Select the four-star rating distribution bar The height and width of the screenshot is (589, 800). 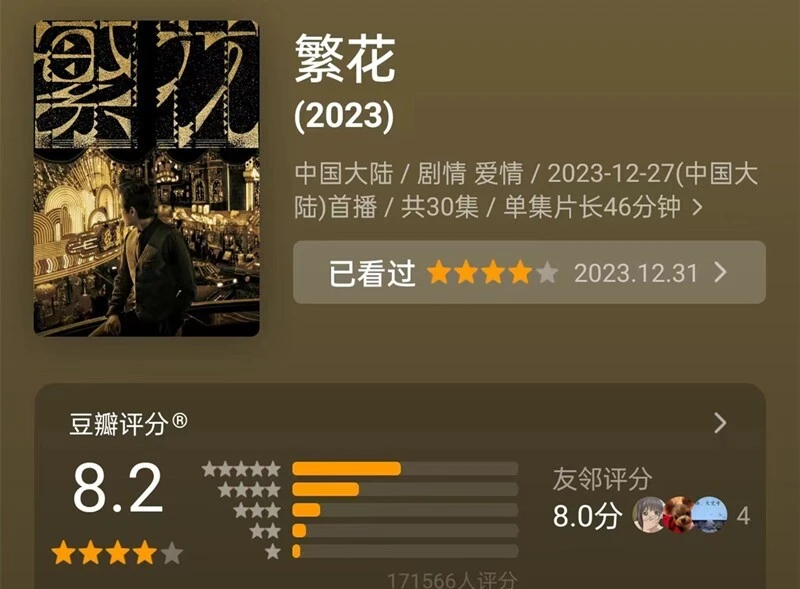(x=405, y=489)
